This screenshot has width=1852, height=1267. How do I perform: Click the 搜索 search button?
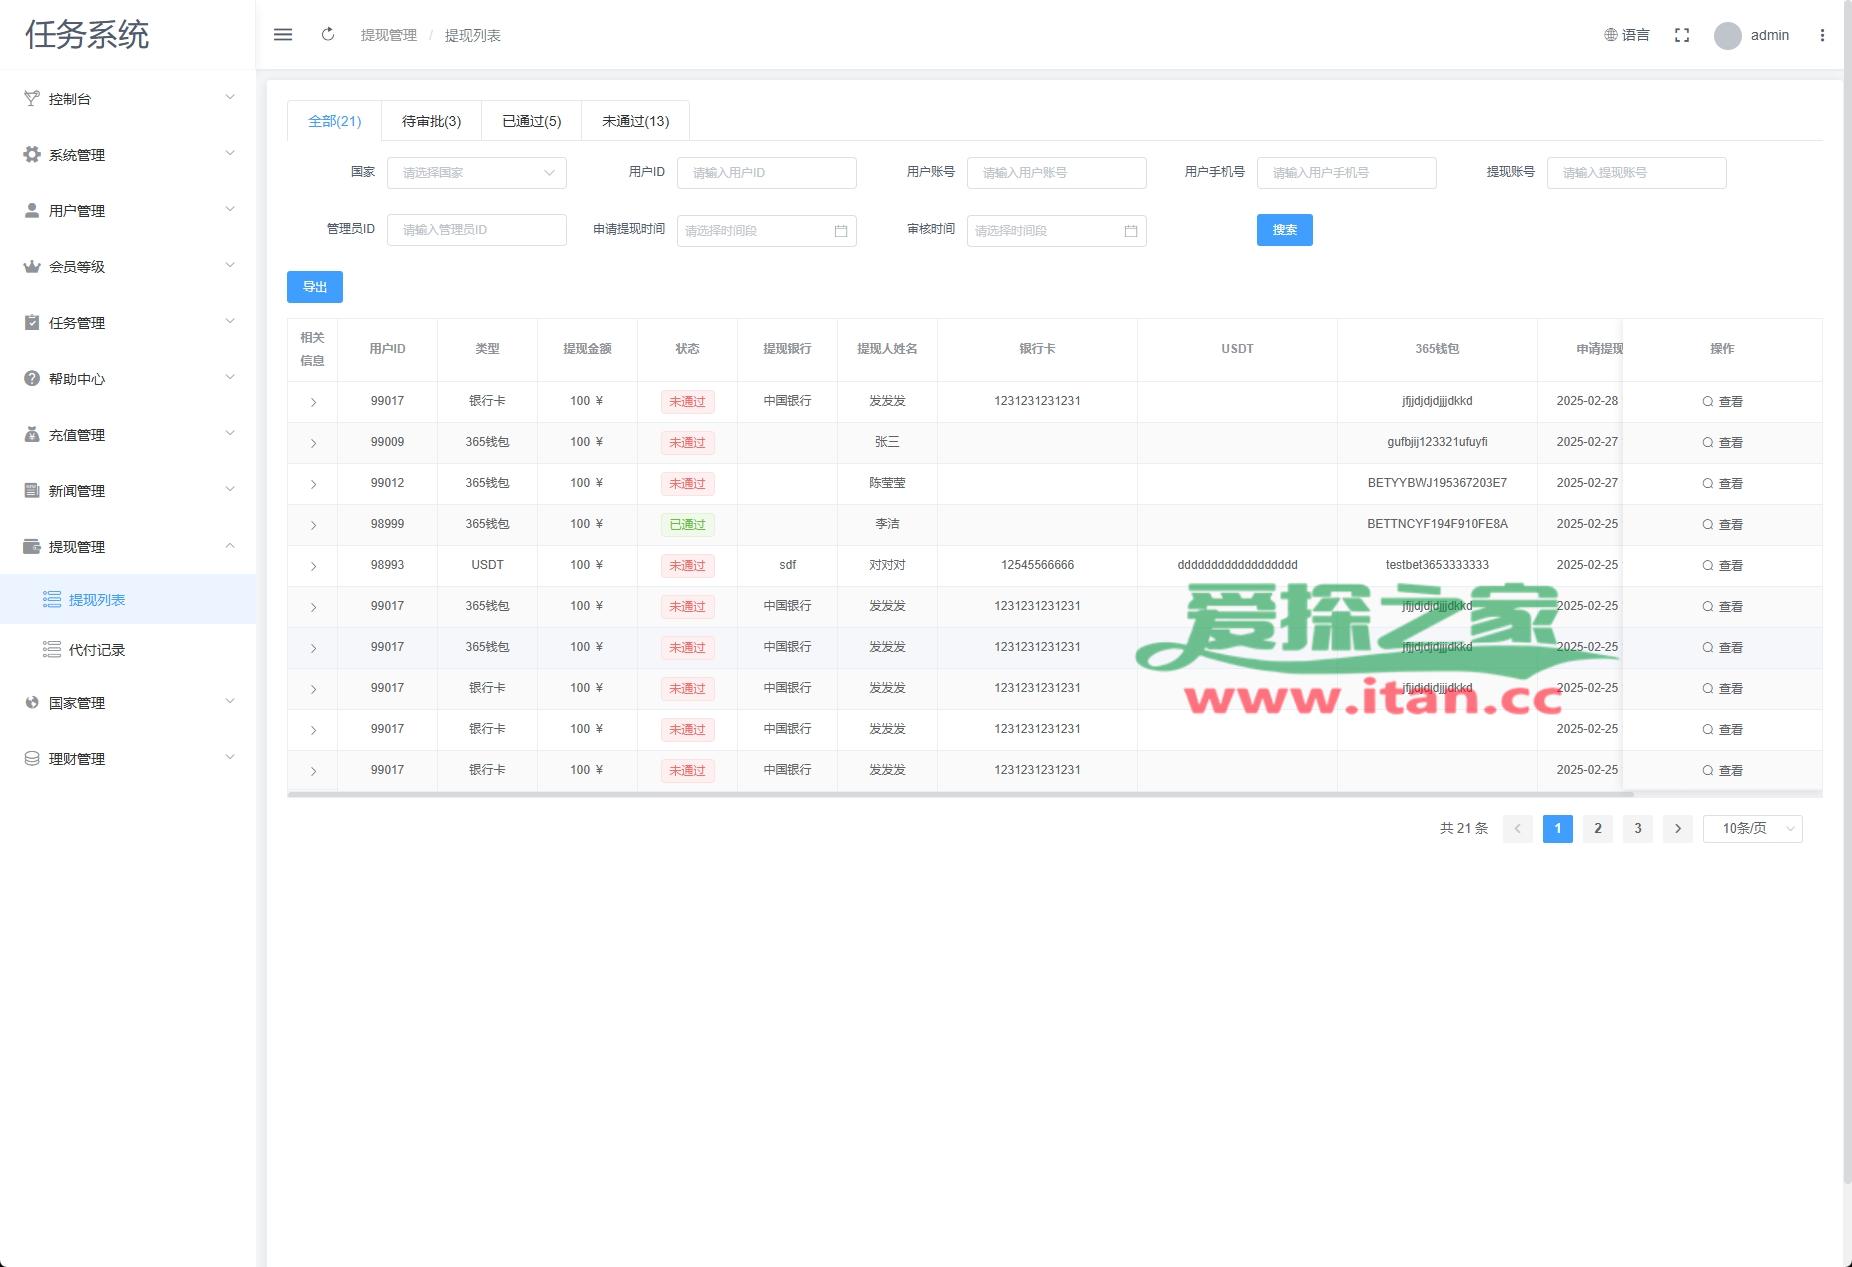pos(1284,230)
